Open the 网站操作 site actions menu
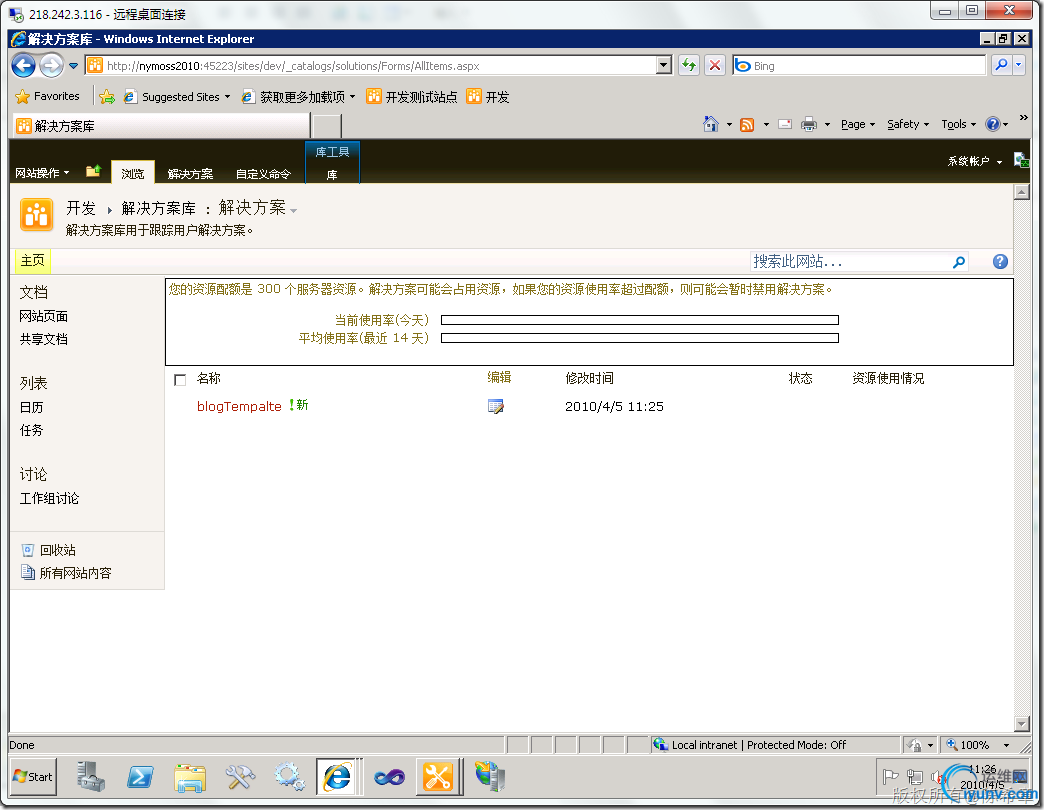Image resolution: width=1044 pixels, height=810 pixels. [42, 173]
